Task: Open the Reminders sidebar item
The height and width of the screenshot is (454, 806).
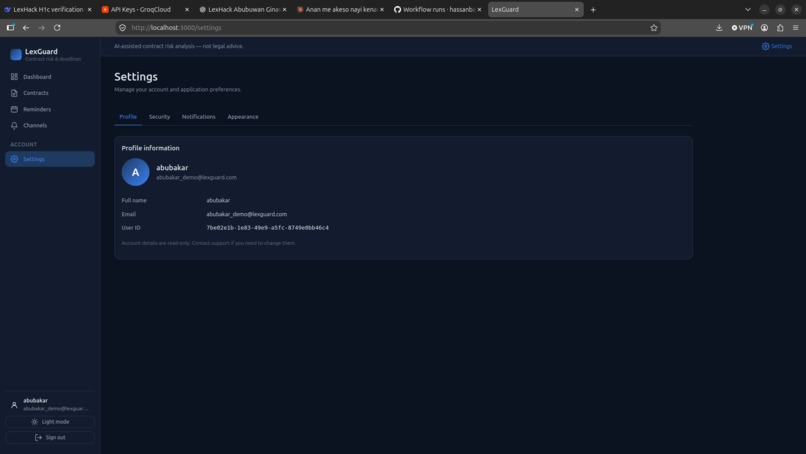Action: tap(50, 110)
